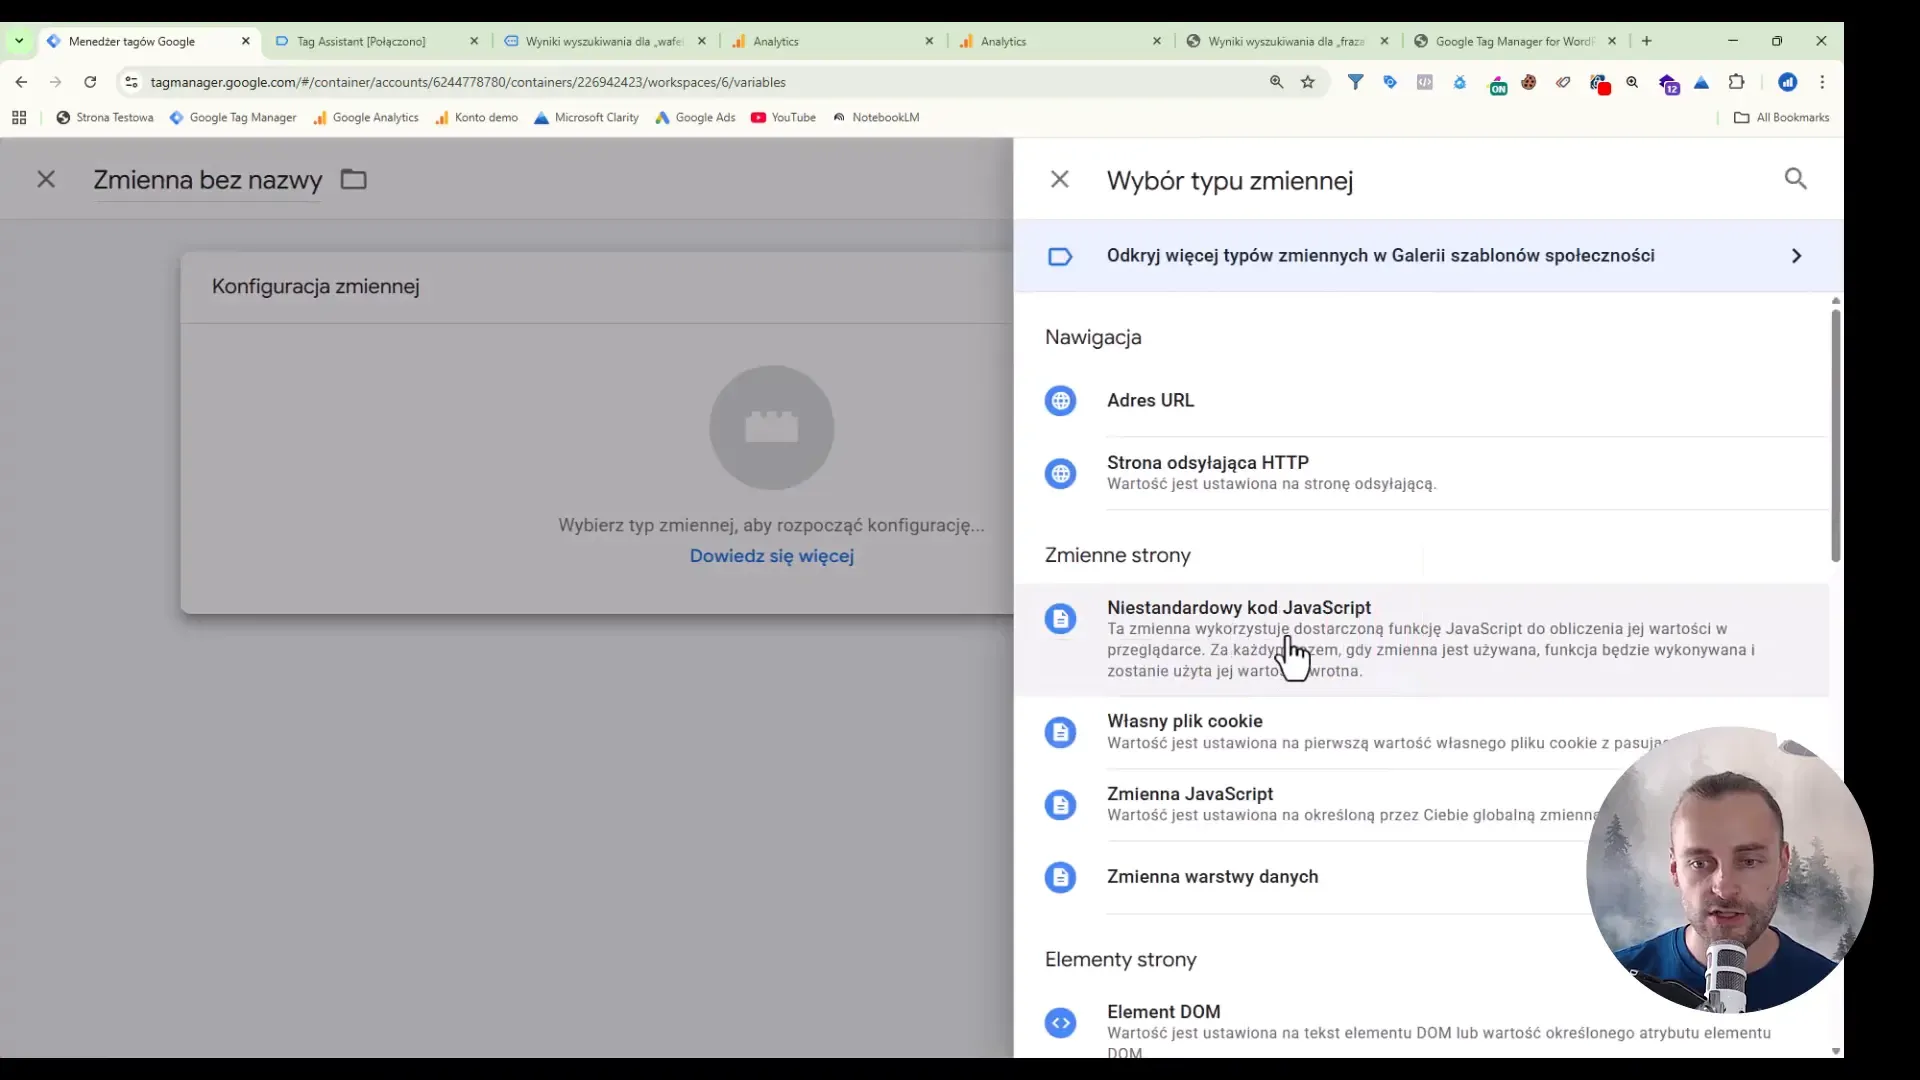Reload the current page

(90, 82)
